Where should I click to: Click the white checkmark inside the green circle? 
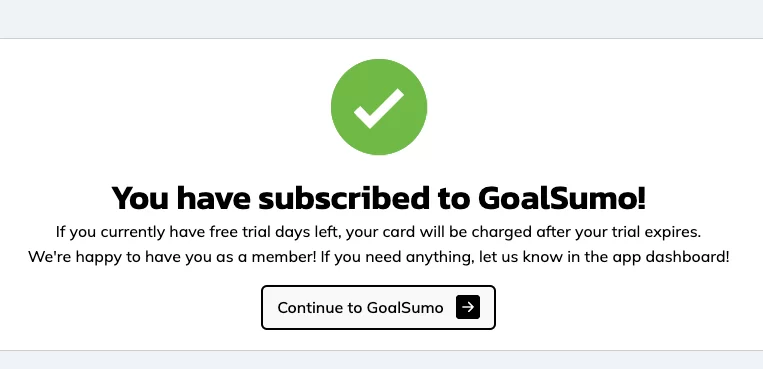pyautogui.click(x=379, y=108)
